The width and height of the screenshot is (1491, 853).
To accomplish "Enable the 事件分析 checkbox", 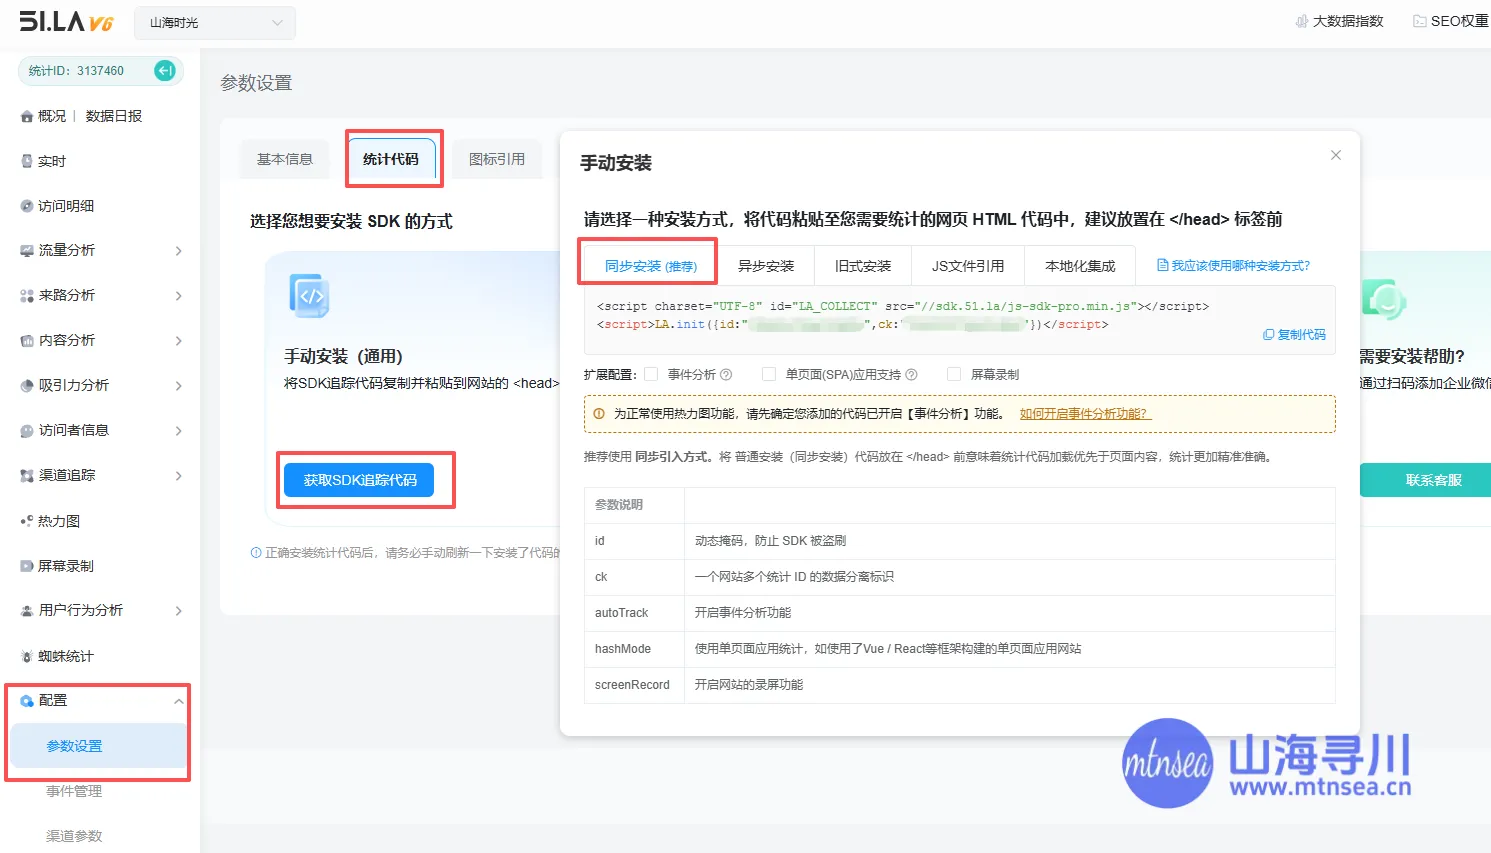I will [x=651, y=374].
